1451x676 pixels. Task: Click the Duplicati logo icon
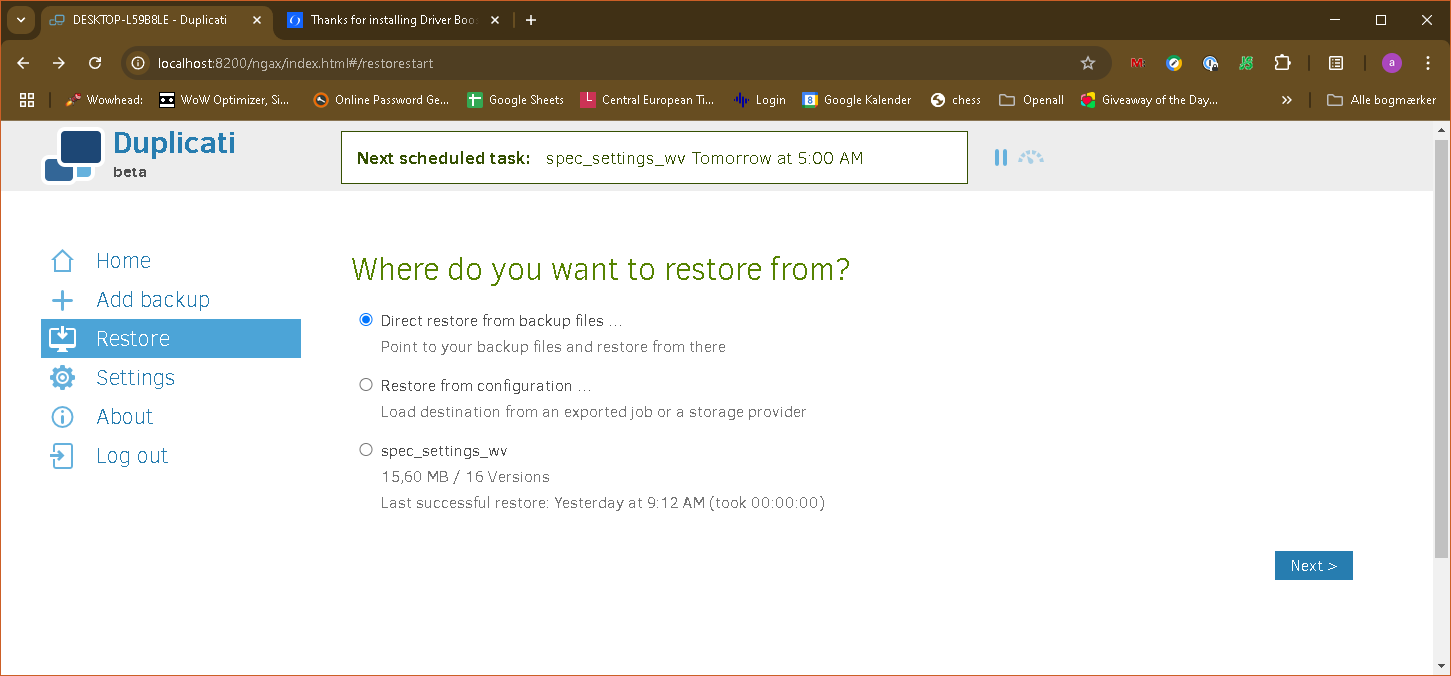[x=73, y=156]
